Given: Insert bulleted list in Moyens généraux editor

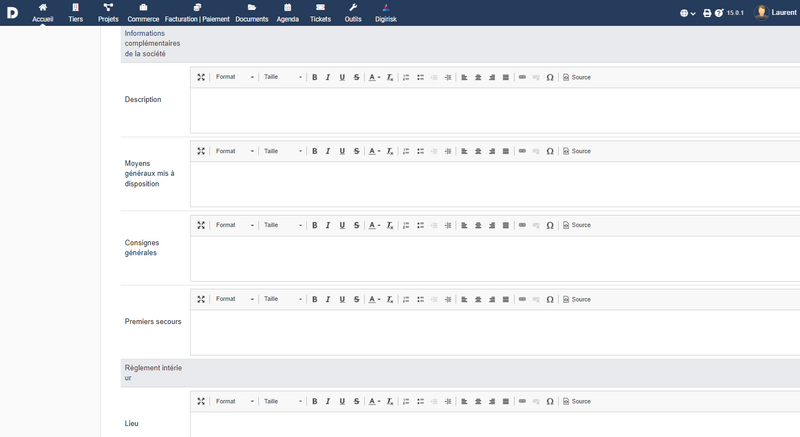Looking at the screenshot, I should [420, 151].
